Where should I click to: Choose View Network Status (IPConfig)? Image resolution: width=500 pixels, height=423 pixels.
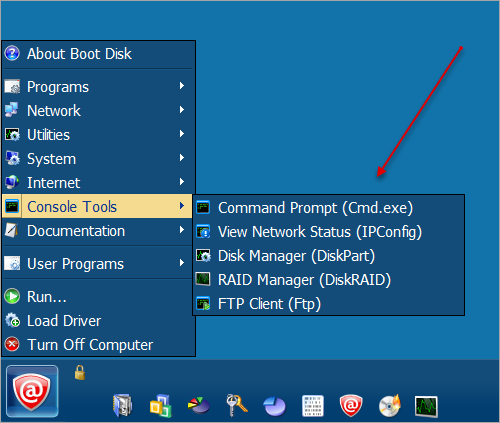328,232
